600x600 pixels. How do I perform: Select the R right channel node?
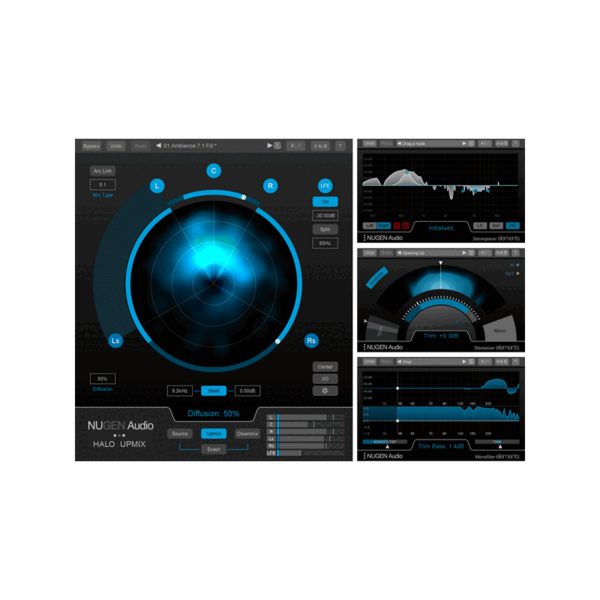[270, 186]
